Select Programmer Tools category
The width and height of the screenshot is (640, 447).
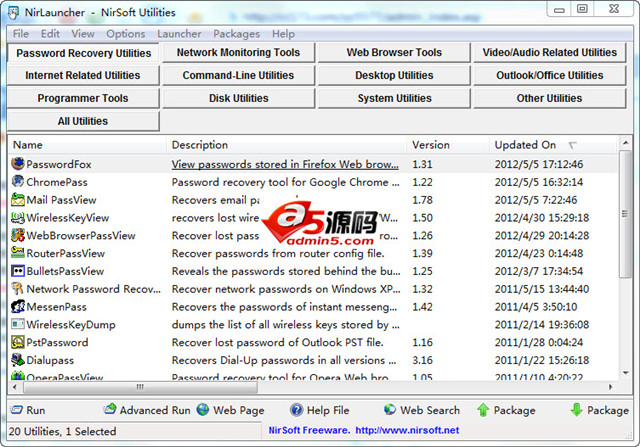83,98
